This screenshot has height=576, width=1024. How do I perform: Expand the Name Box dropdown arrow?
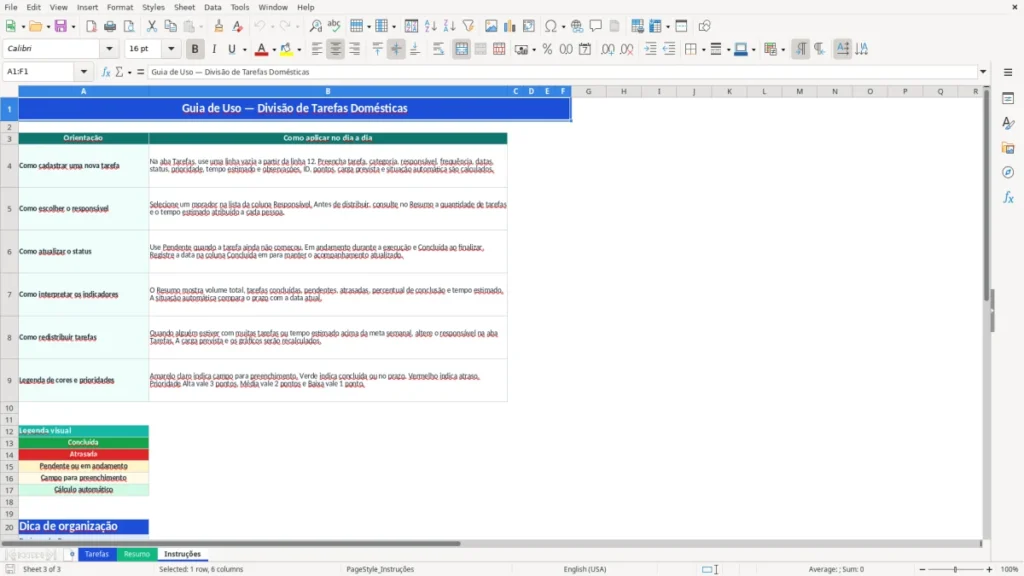(84, 72)
